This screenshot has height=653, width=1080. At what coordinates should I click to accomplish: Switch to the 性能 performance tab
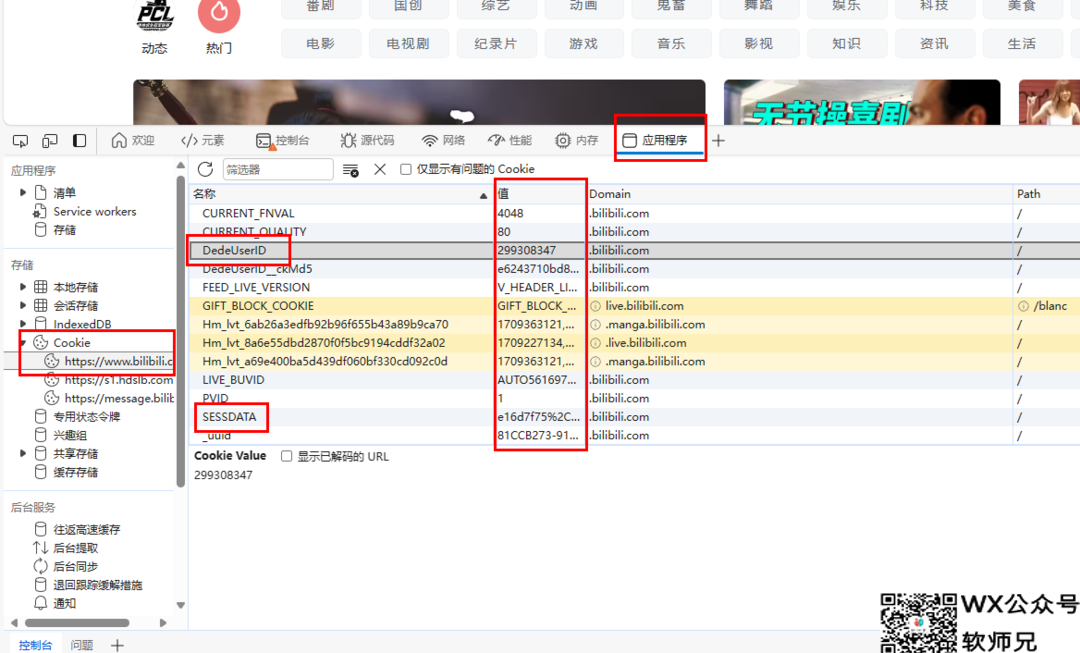pyautogui.click(x=510, y=141)
